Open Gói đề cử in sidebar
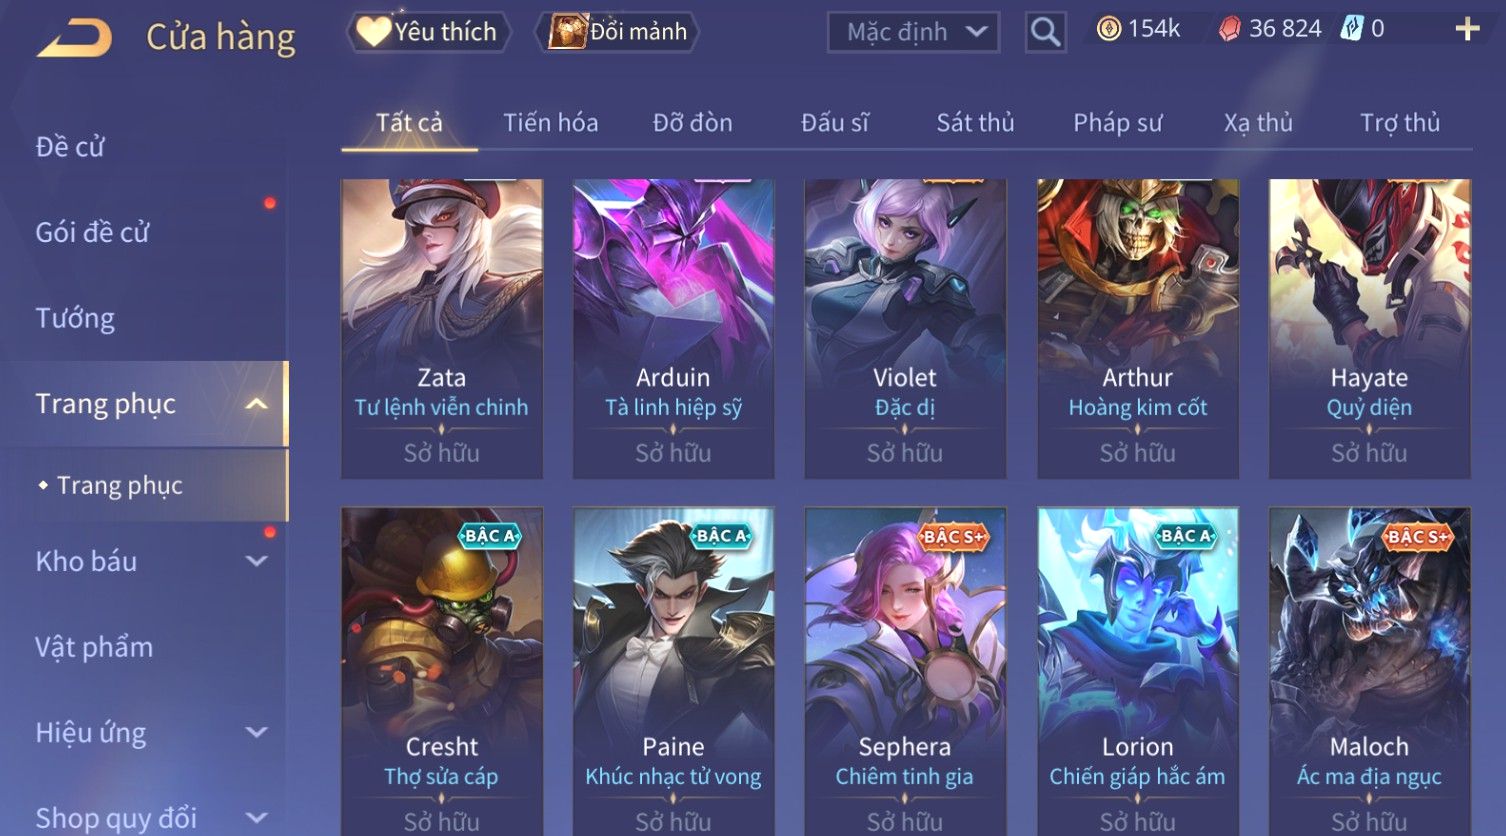1506x836 pixels. (x=92, y=232)
